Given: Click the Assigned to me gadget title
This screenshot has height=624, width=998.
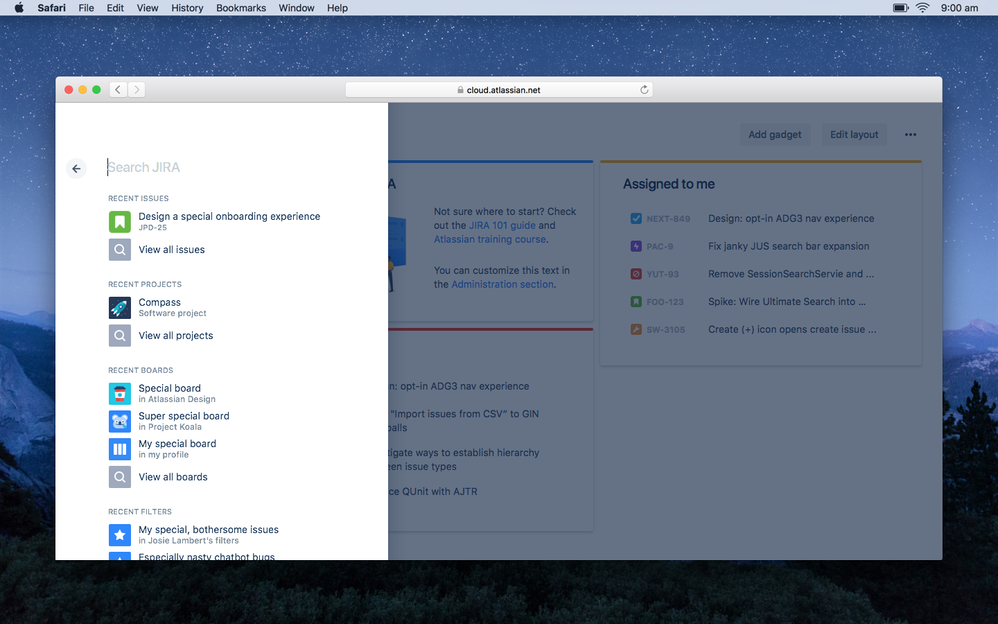Looking at the screenshot, I should (x=668, y=184).
